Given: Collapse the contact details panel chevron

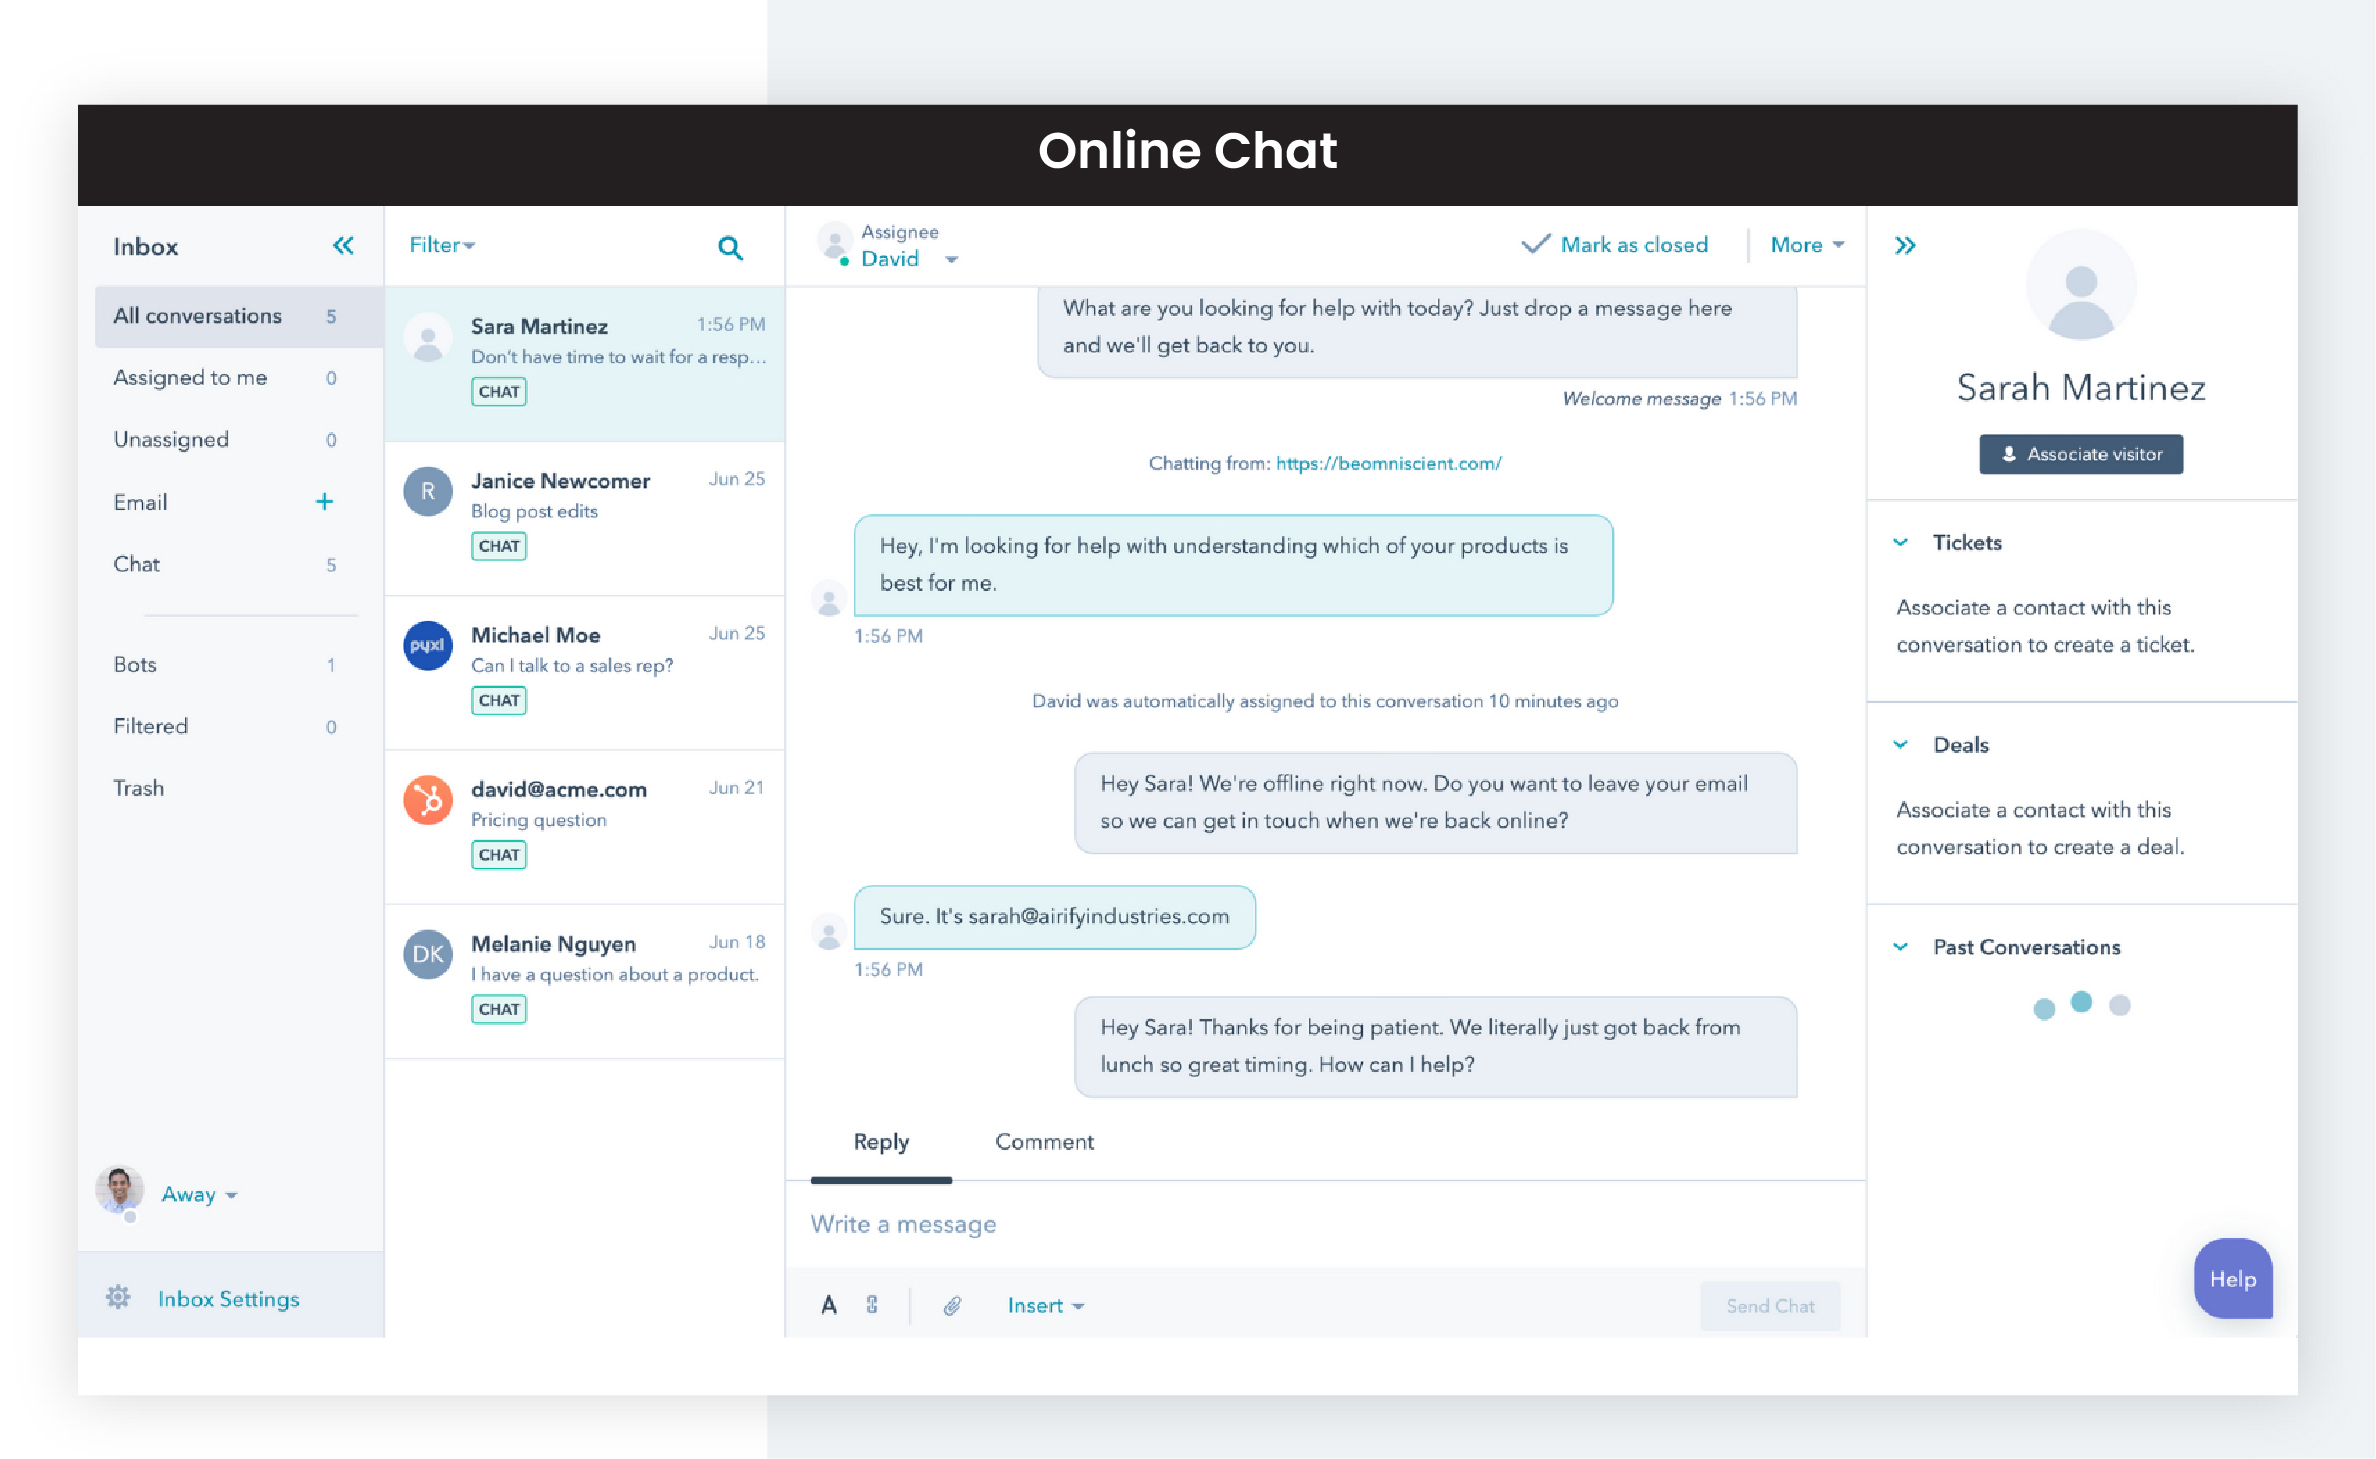Looking at the screenshot, I should click(1905, 244).
